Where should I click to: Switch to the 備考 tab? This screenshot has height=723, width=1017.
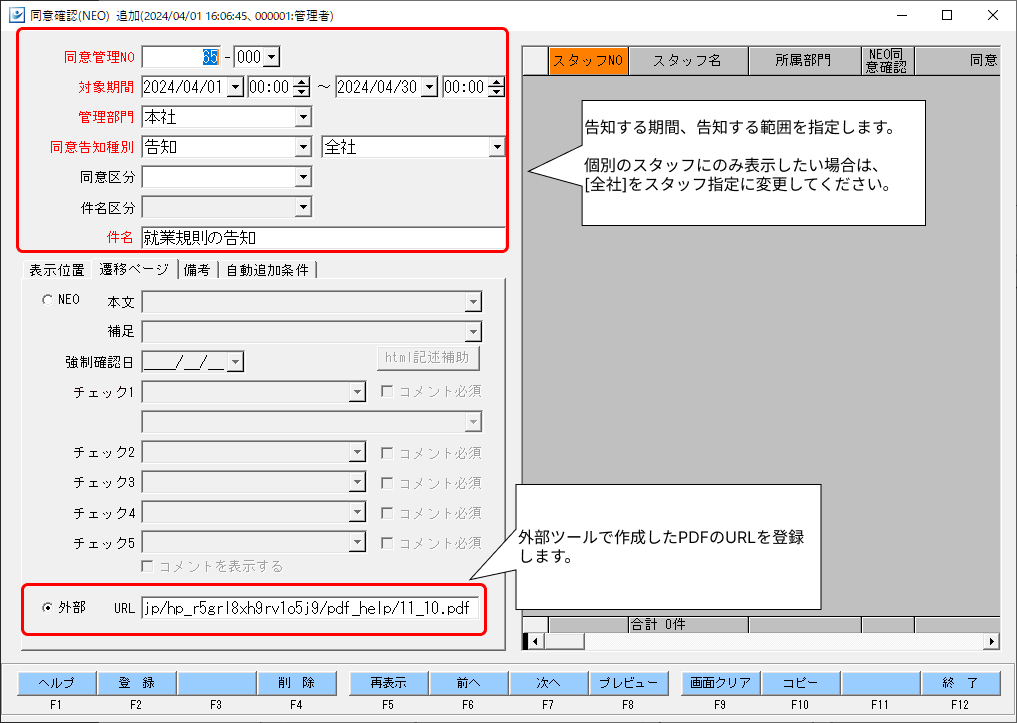(197, 270)
